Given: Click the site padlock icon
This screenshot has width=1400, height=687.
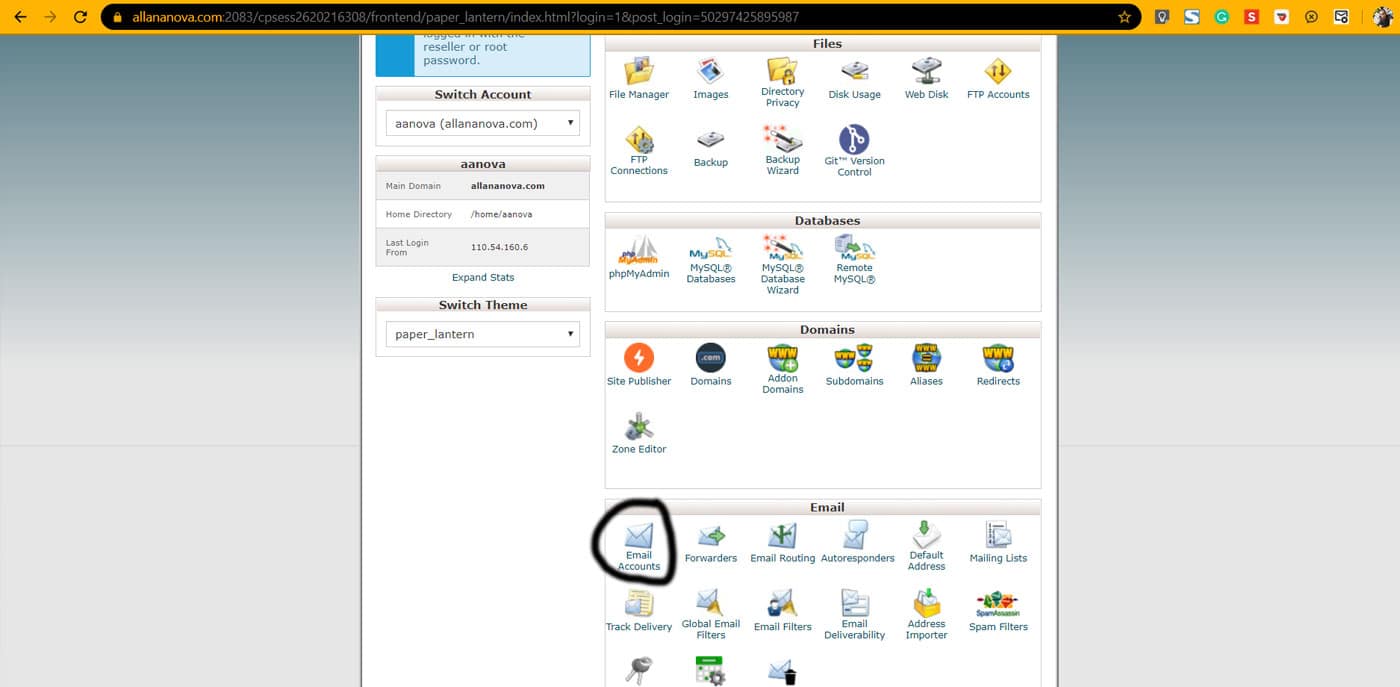Looking at the screenshot, I should [118, 17].
